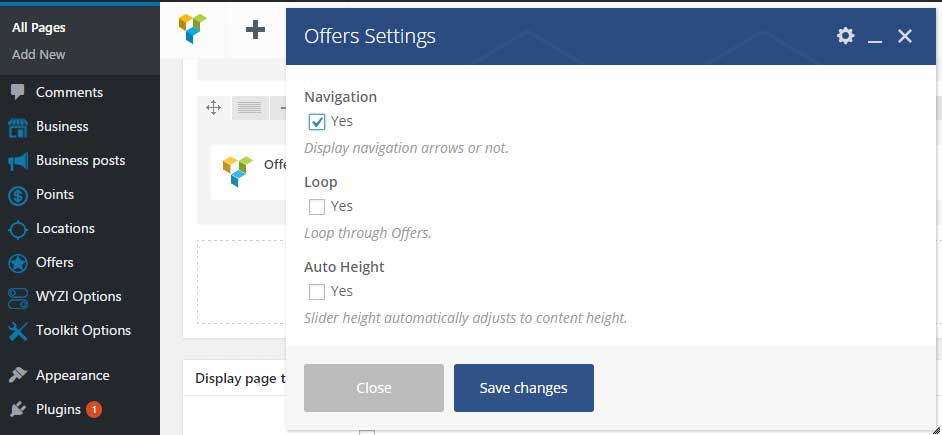942x435 pixels.
Task: Enable the Loop Yes checkbox
Action: point(317,207)
